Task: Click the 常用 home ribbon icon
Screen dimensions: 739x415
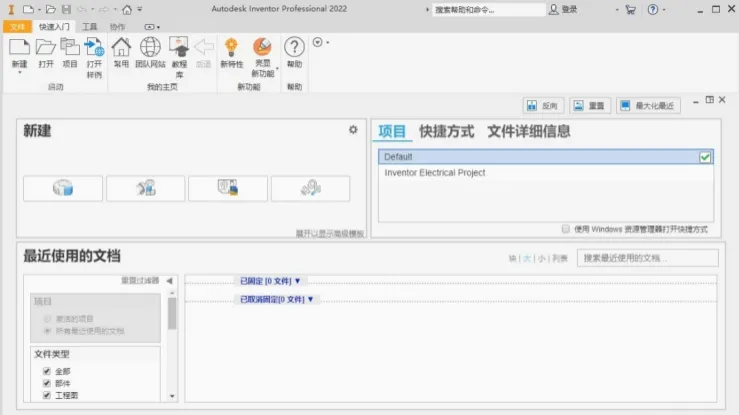Action: pos(121,47)
